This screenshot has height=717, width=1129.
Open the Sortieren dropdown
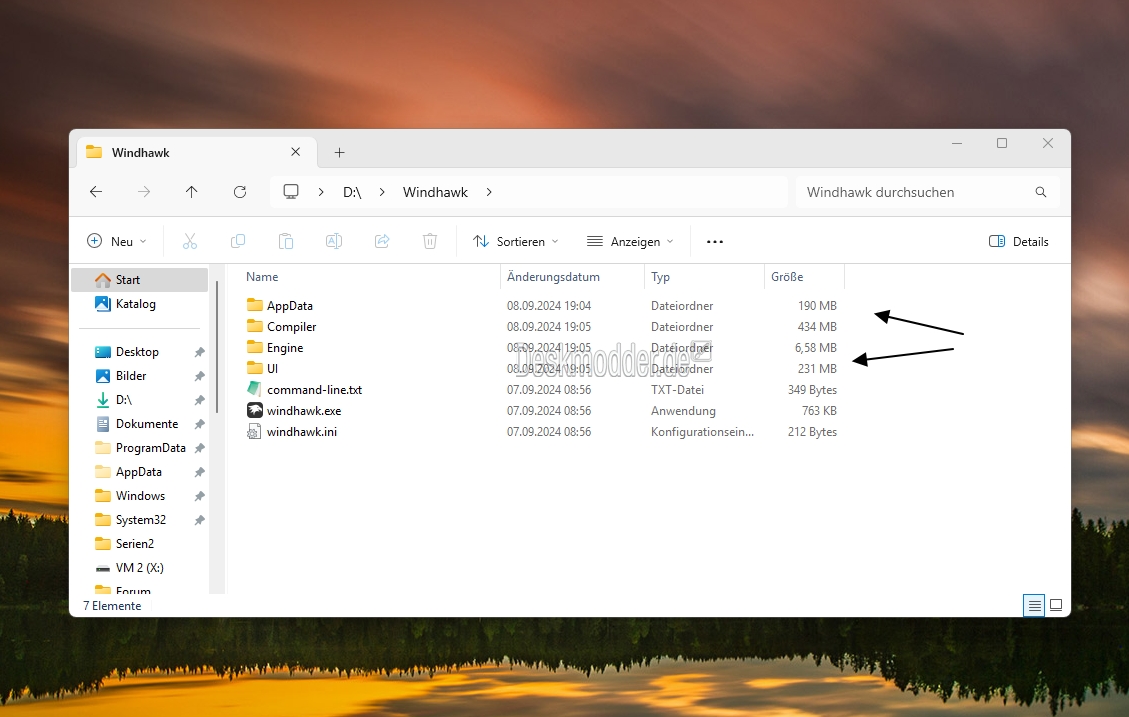click(516, 242)
